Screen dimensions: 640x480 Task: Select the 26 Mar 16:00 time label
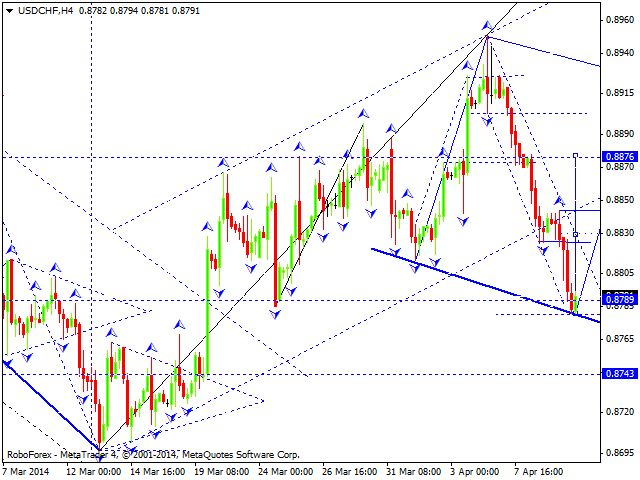350,472
